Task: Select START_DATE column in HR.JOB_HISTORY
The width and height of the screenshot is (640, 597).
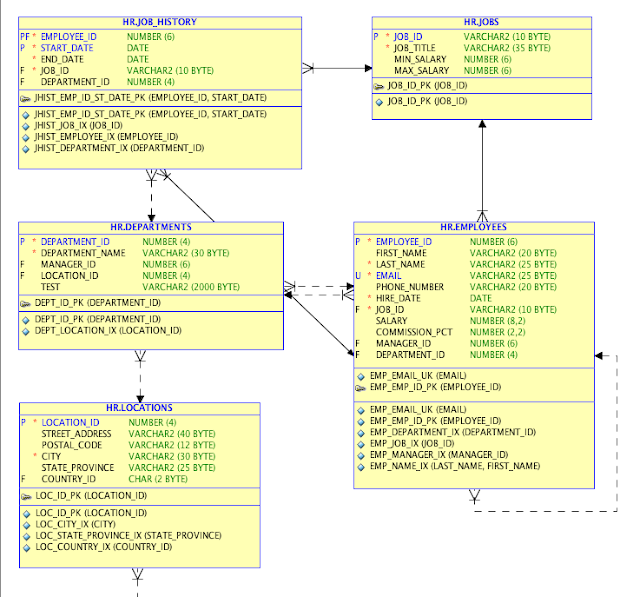Action: [67, 48]
